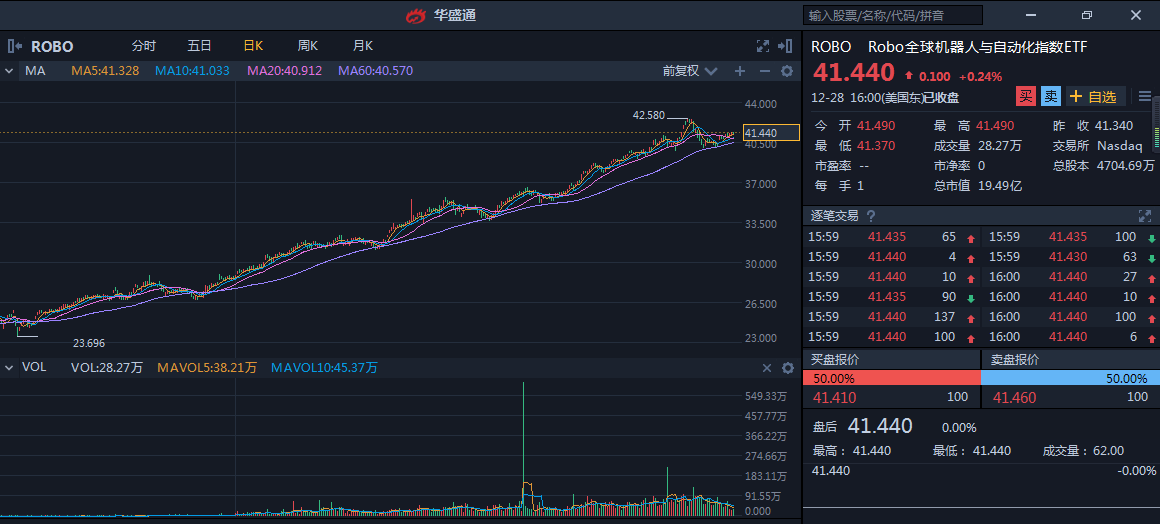The image size is (1160, 524).
Task: Click the blue 卖 sell button
Action: pyautogui.click(x=1050, y=97)
